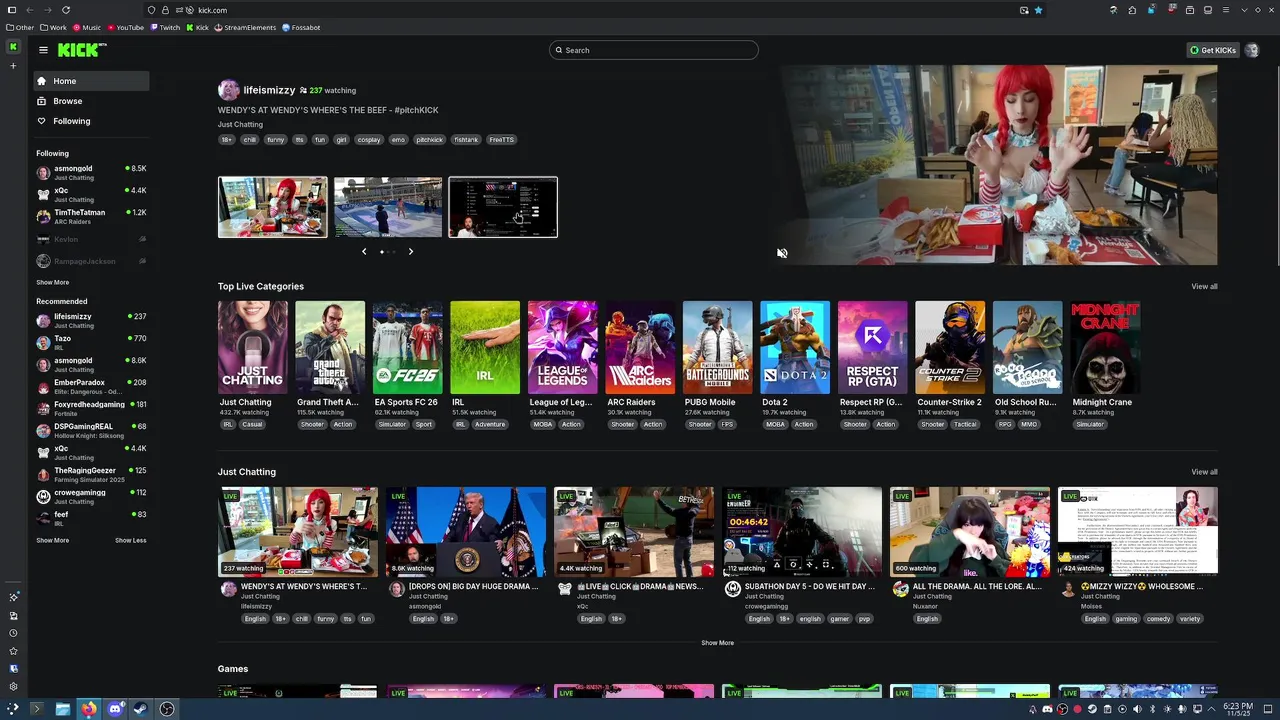
Task: Click the FreeTTS tag
Action: coord(501,140)
